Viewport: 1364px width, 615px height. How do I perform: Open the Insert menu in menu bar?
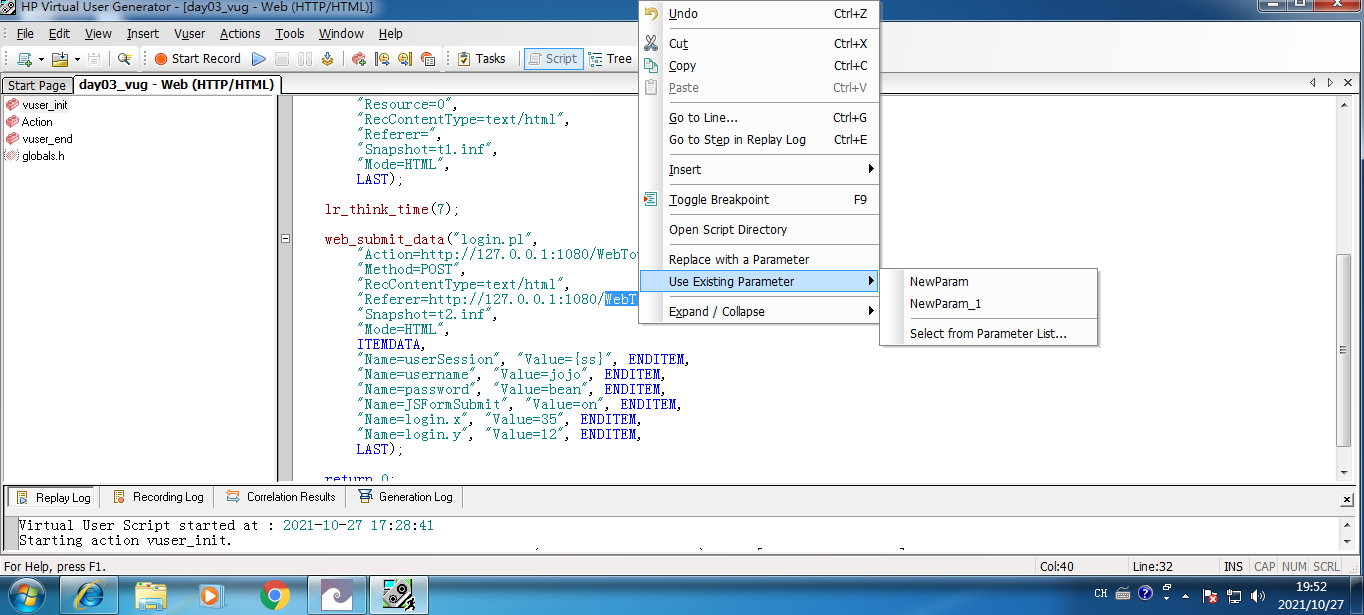pyautogui.click(x=143, y=34)
